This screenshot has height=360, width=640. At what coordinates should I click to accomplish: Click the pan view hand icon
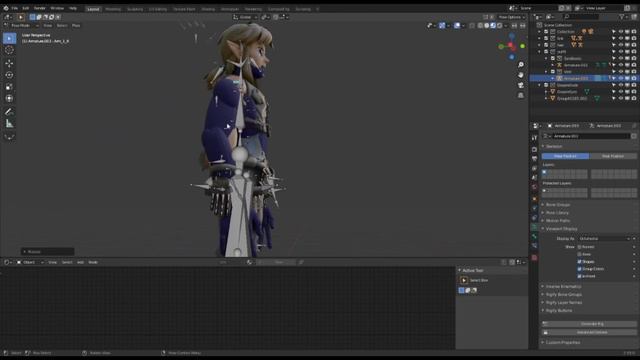click(521, 75)
